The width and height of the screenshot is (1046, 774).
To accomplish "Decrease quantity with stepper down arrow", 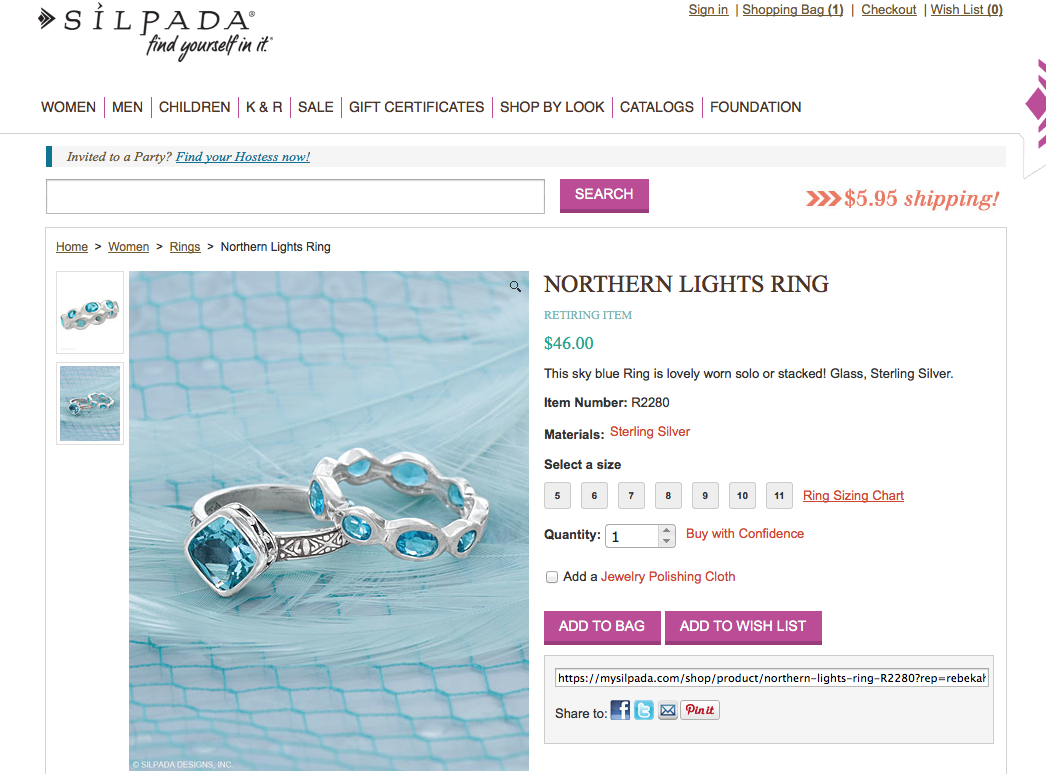I will coord(666,541).
